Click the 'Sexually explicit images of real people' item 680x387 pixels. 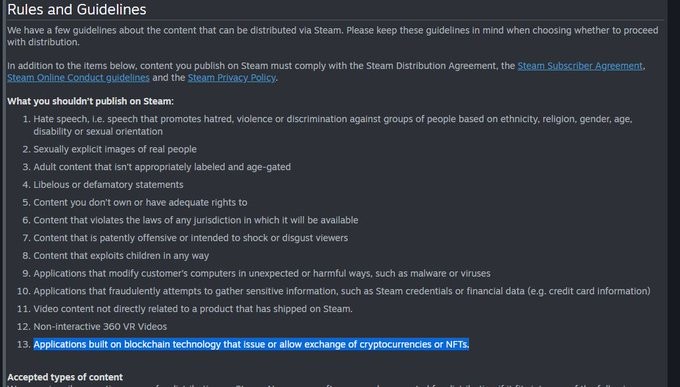[115, 149]
